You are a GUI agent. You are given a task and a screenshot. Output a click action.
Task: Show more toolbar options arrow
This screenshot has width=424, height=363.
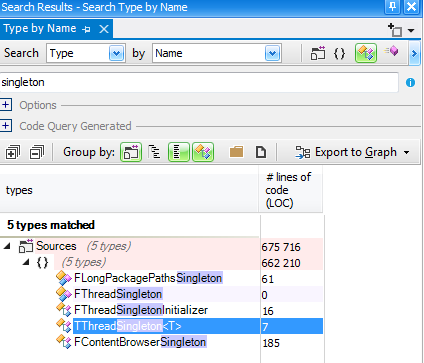(414, 53)
